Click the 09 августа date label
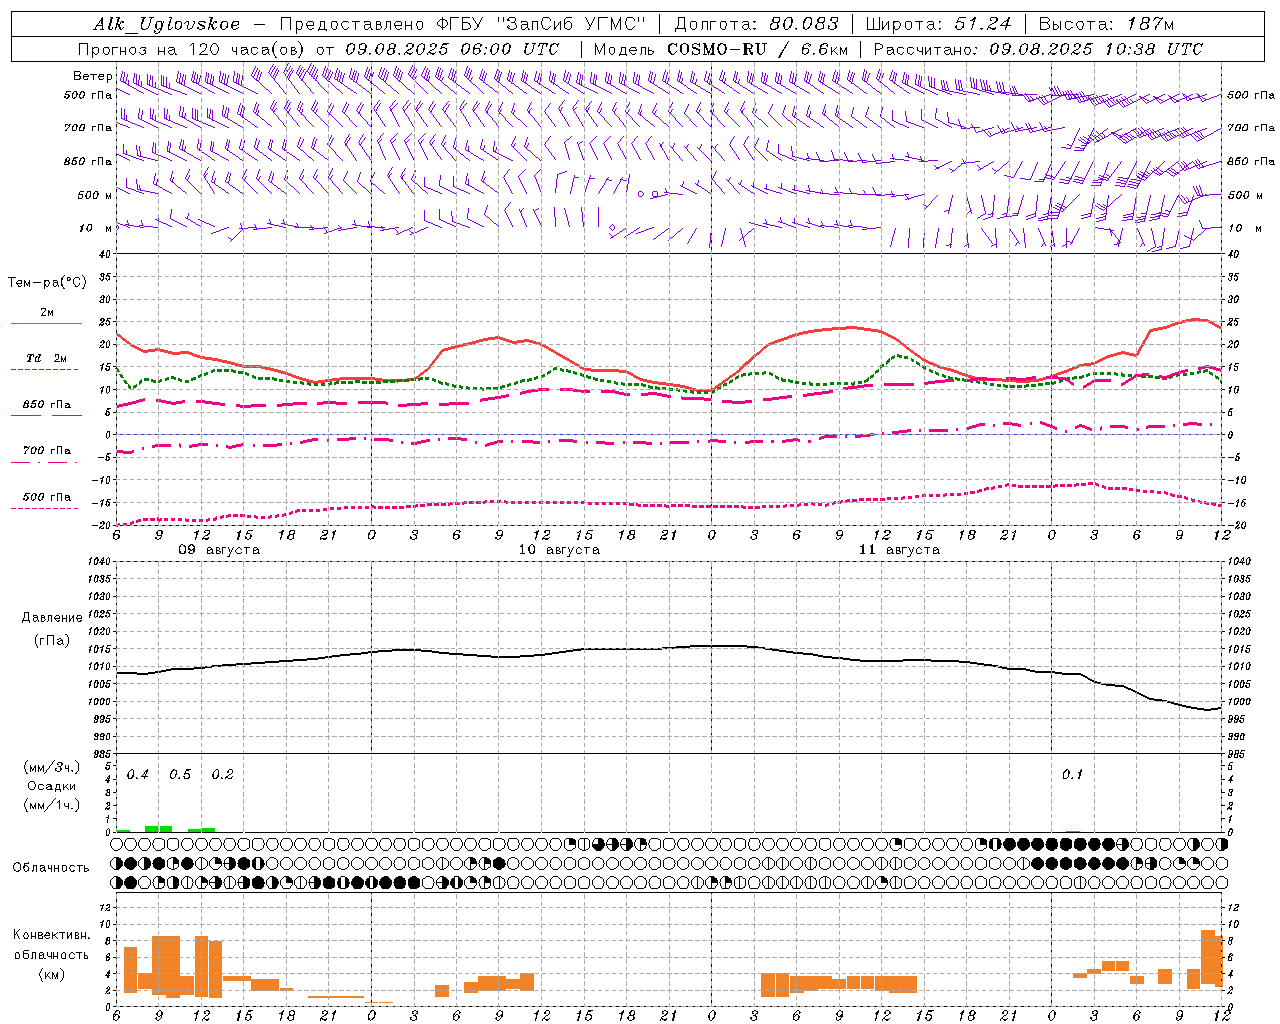Image resolution: width=1280 pixels, height=1024 pixels. [219, 550]
